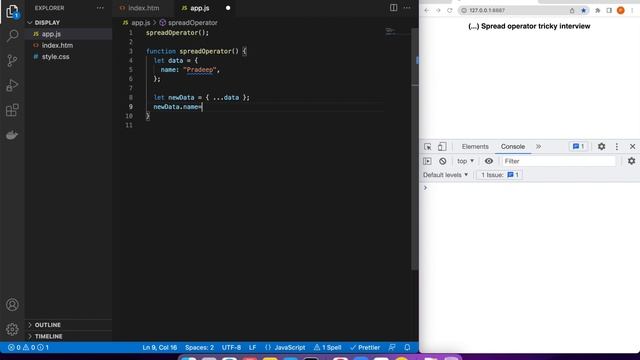Screen dimensions: 640x360
Task: Open the Manage gear in activity bar
Action: pos(12,329)
